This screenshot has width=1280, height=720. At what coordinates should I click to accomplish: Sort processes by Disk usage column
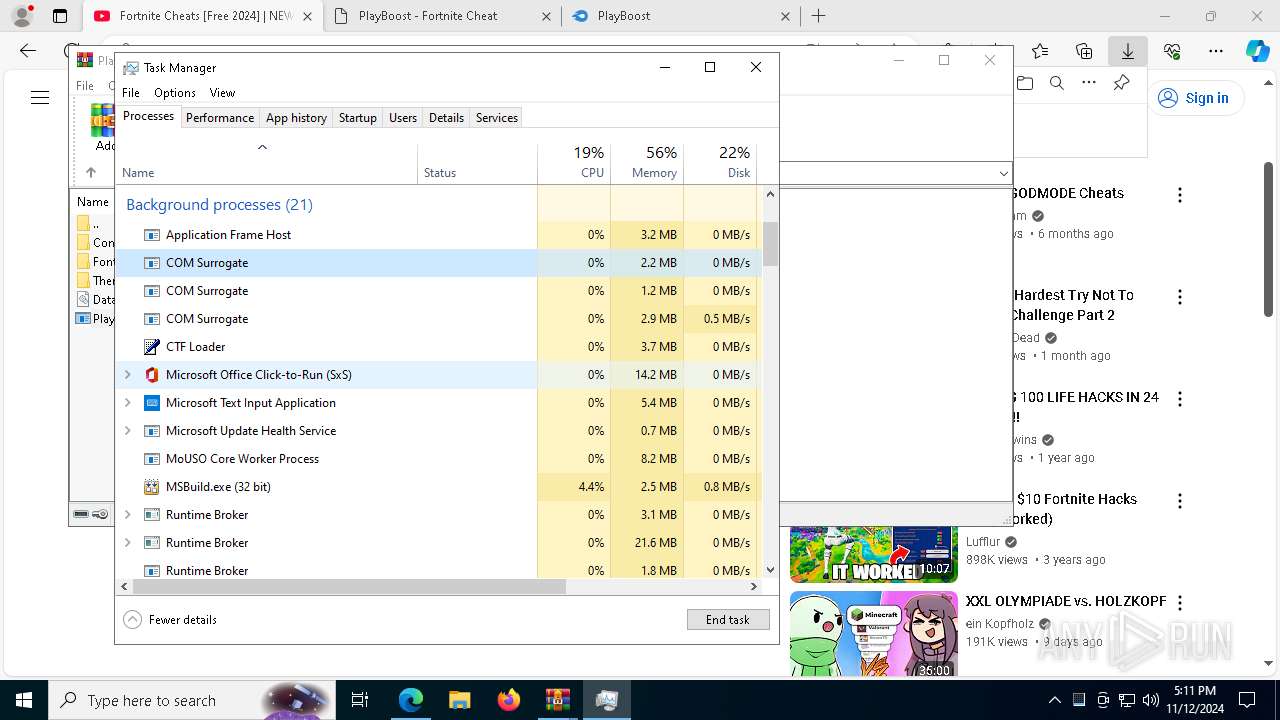720,163
